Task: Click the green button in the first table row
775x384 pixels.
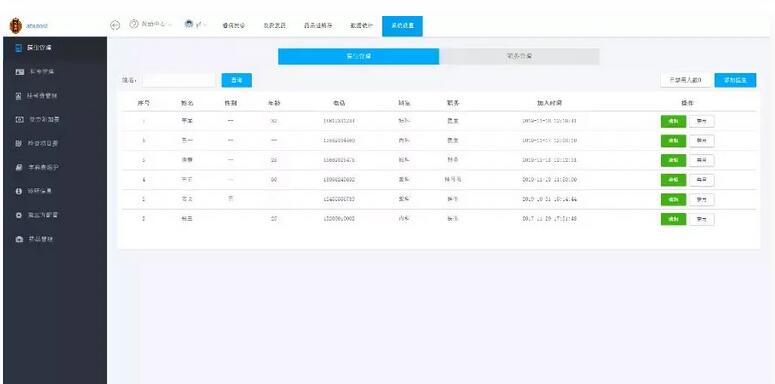Action: tap(673, 122)
